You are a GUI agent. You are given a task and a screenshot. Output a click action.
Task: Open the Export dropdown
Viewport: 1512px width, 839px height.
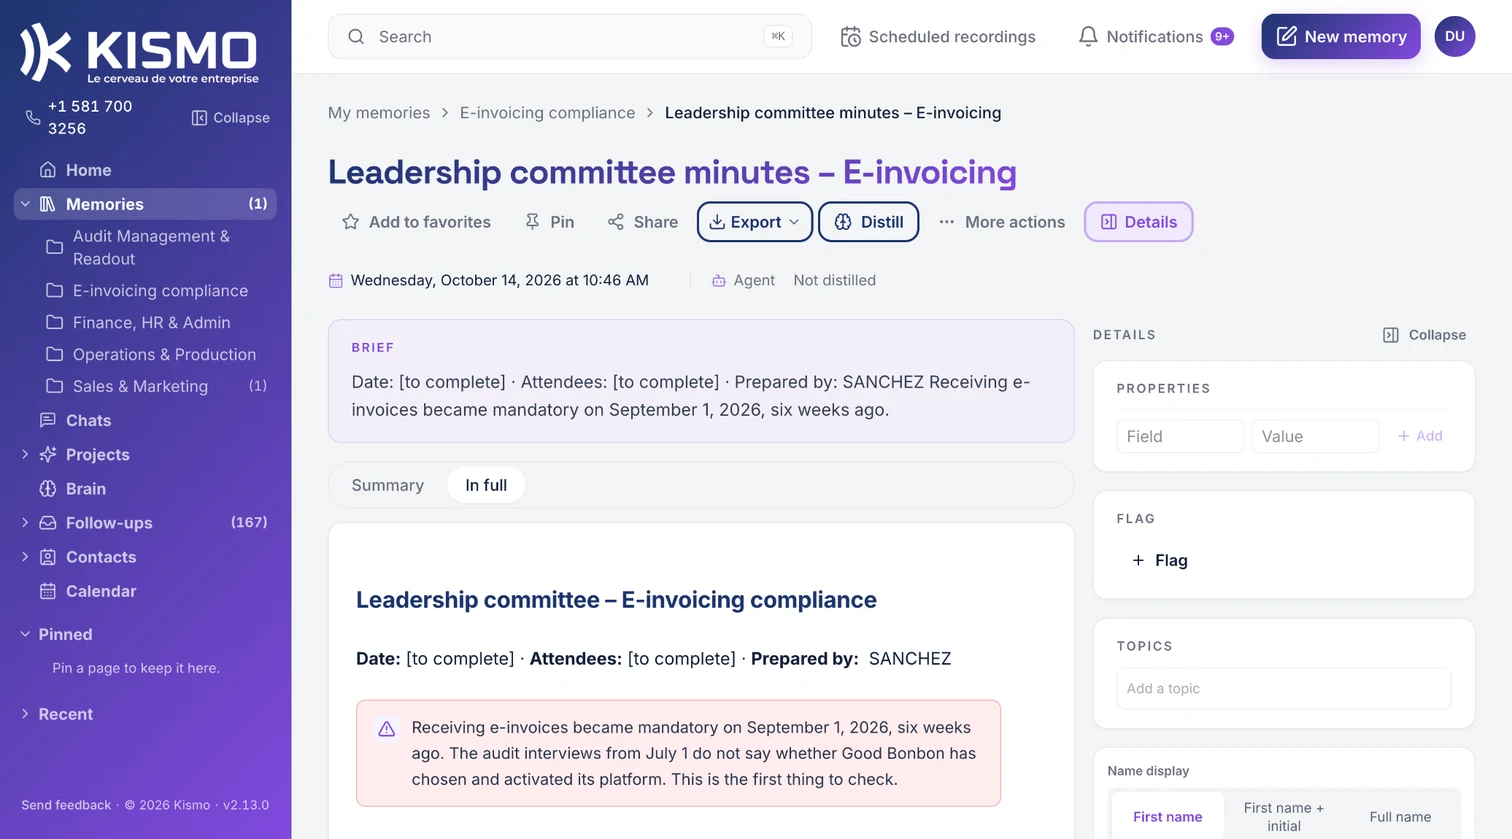coord(754,222)
